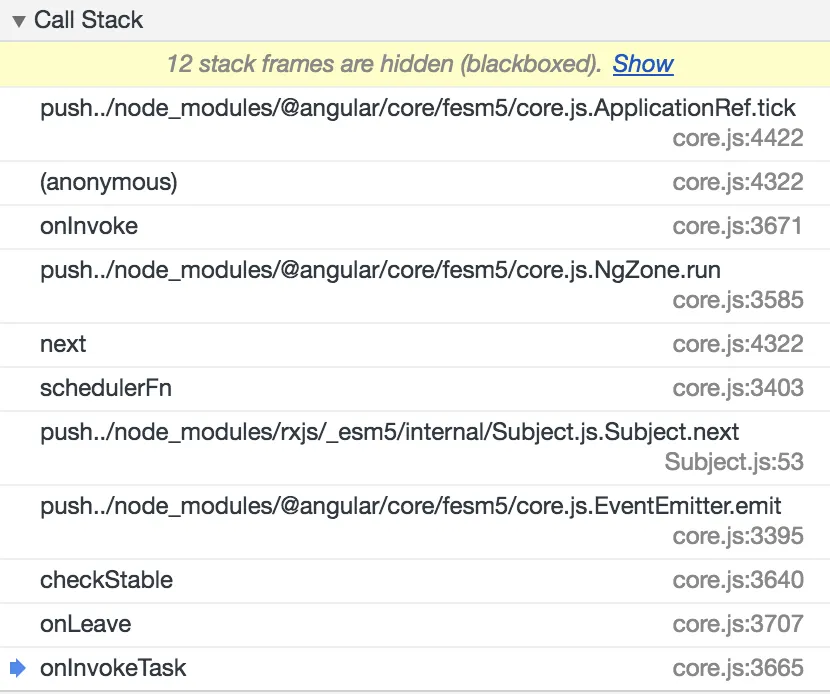Open source location Subject.js:53
This screenshot has width=830, height=694.
(x=733, y=462)
